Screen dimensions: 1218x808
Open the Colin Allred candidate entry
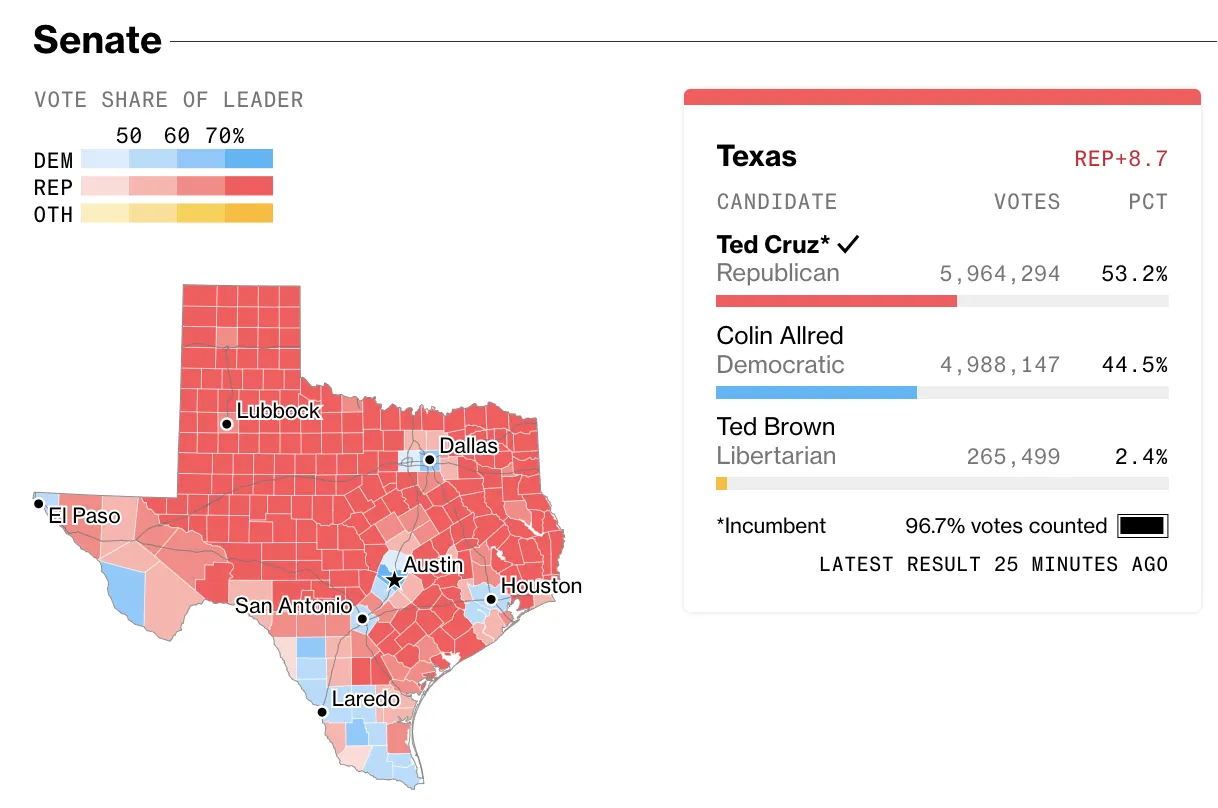point(780,336)
